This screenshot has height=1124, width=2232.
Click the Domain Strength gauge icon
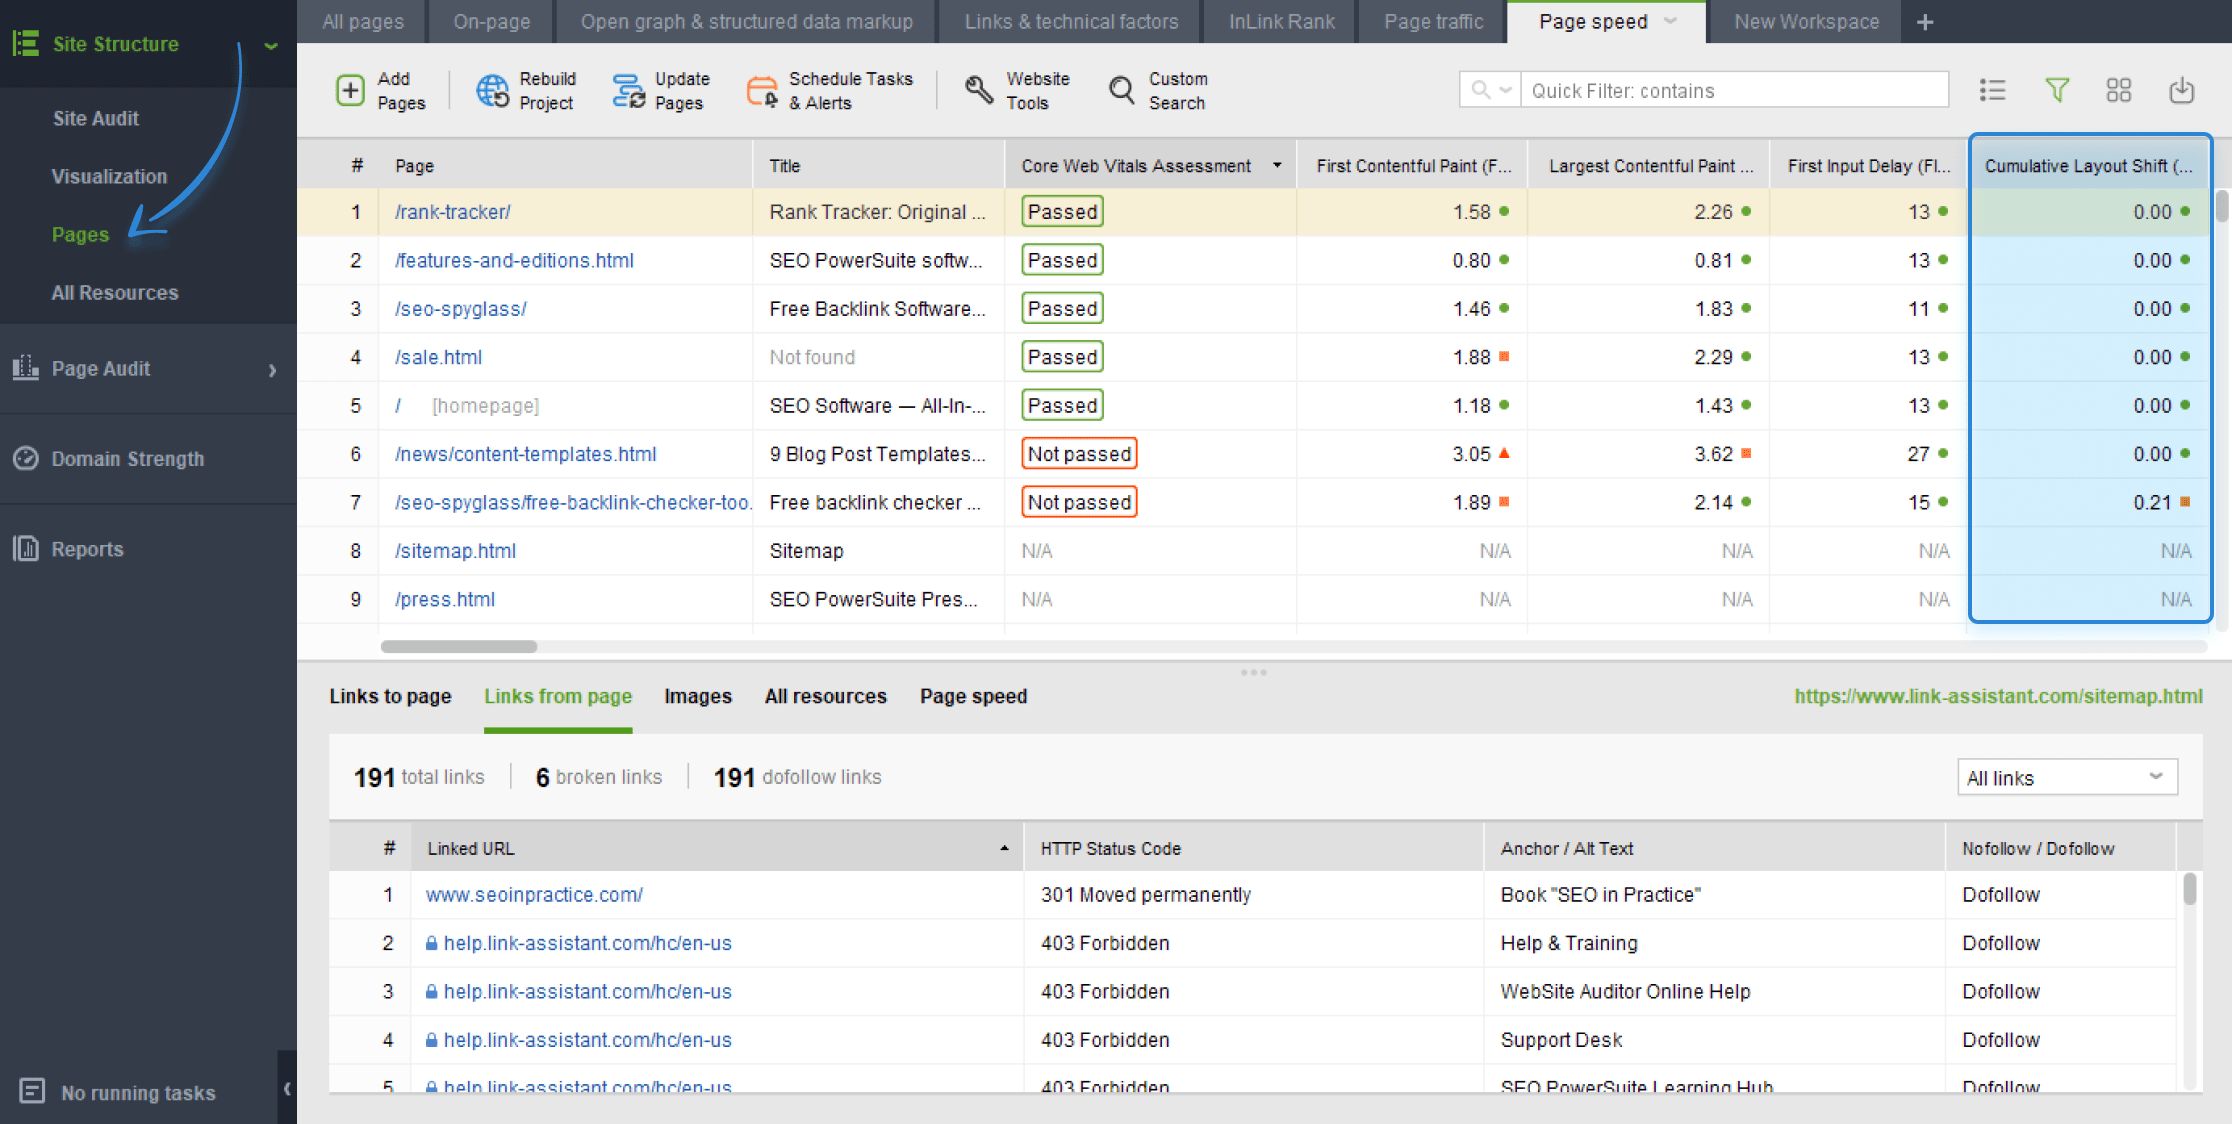(x=26, y=458)
